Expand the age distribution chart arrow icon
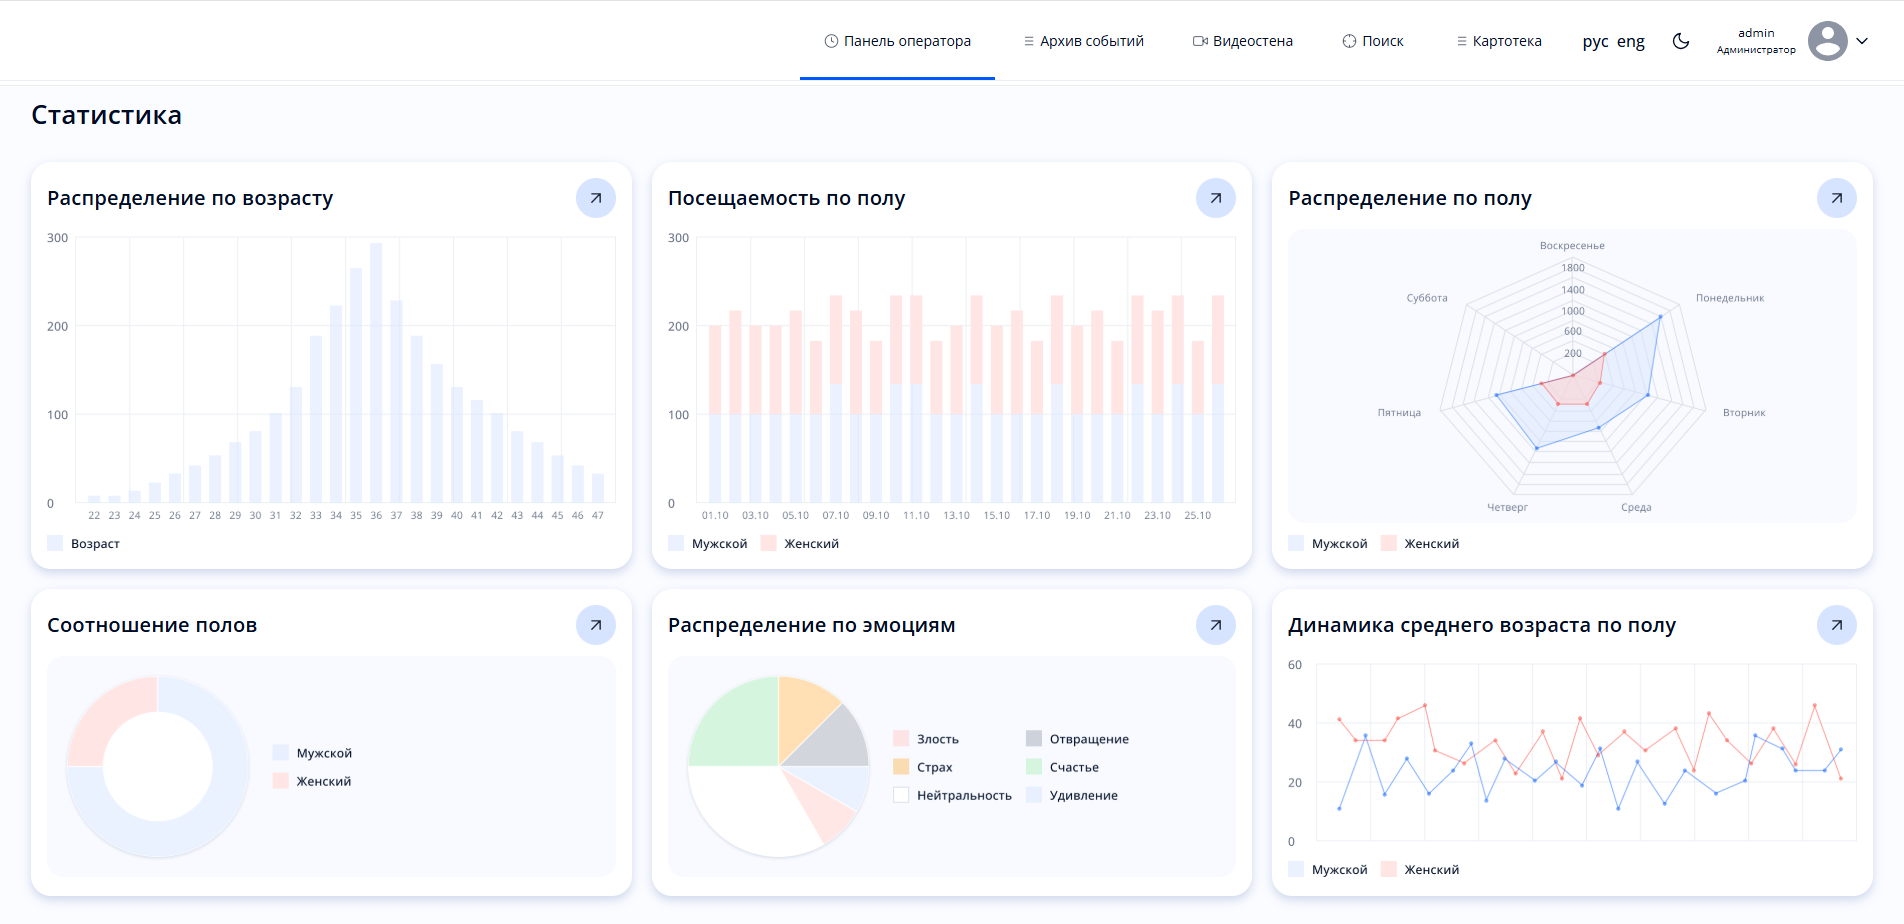This screenshot has height=924, width=1904. coord(595,198)
